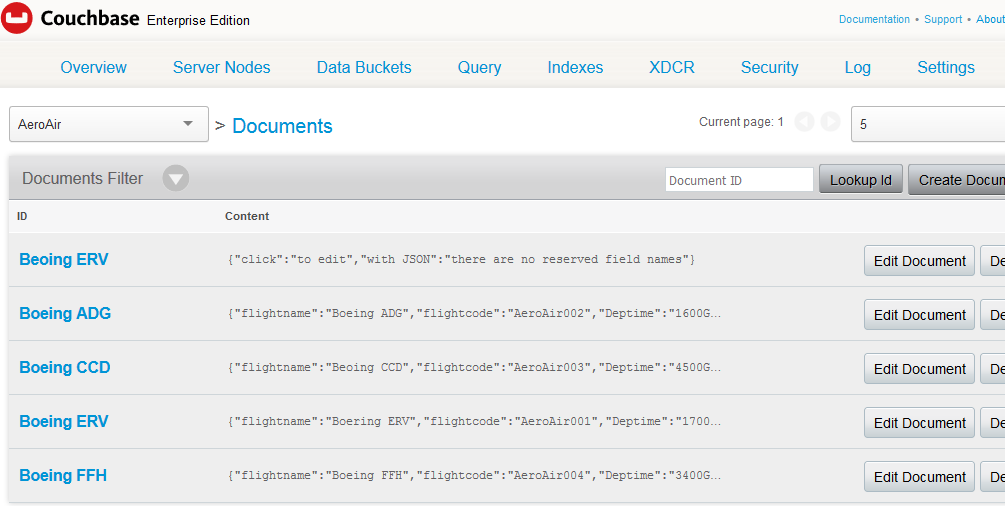Open the Boeing CCD document ID
Image resolution: width=1005 pixels, height=506 pixels.
tap(65, 367)
